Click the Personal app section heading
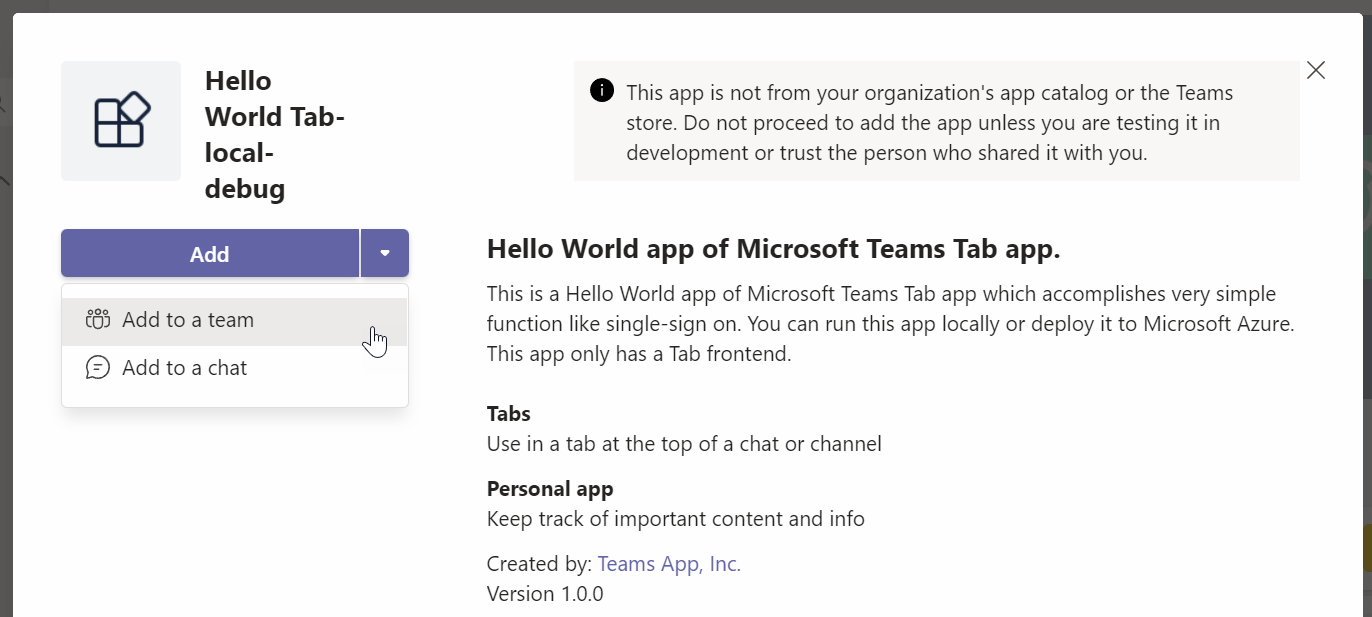The width and height of the screenshot is (1372, 617). (x=550, y=489)
